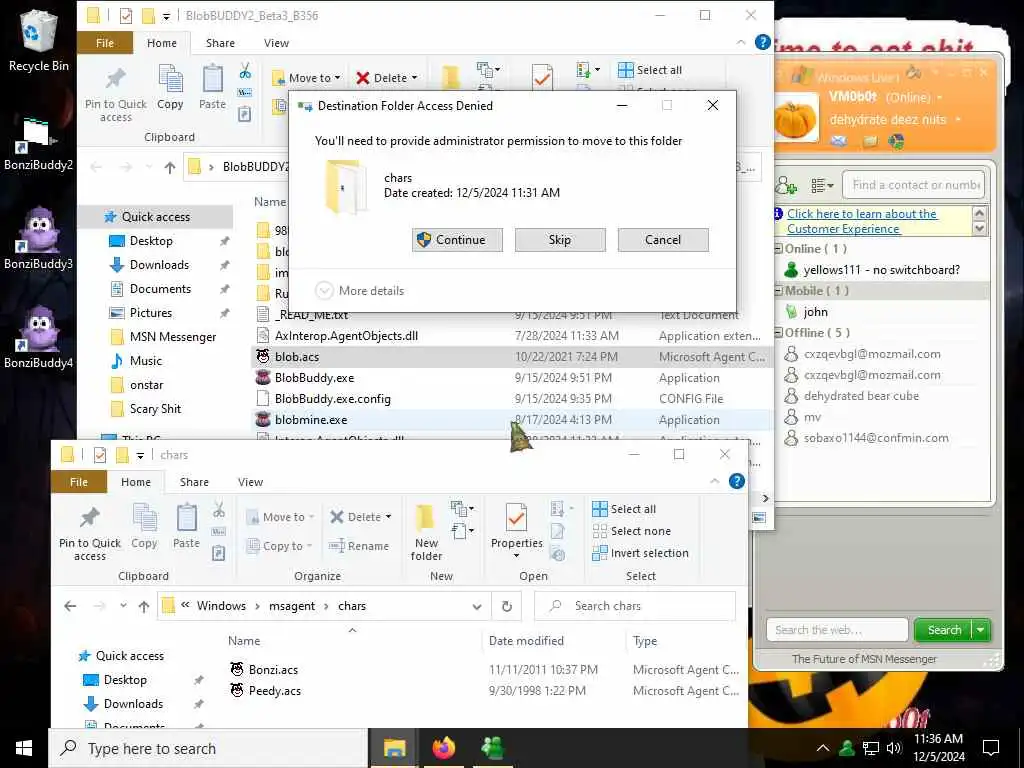1024x768 pixels.
Task: Open BonziBuddy3 desktop shortcut
Action: 38,238
